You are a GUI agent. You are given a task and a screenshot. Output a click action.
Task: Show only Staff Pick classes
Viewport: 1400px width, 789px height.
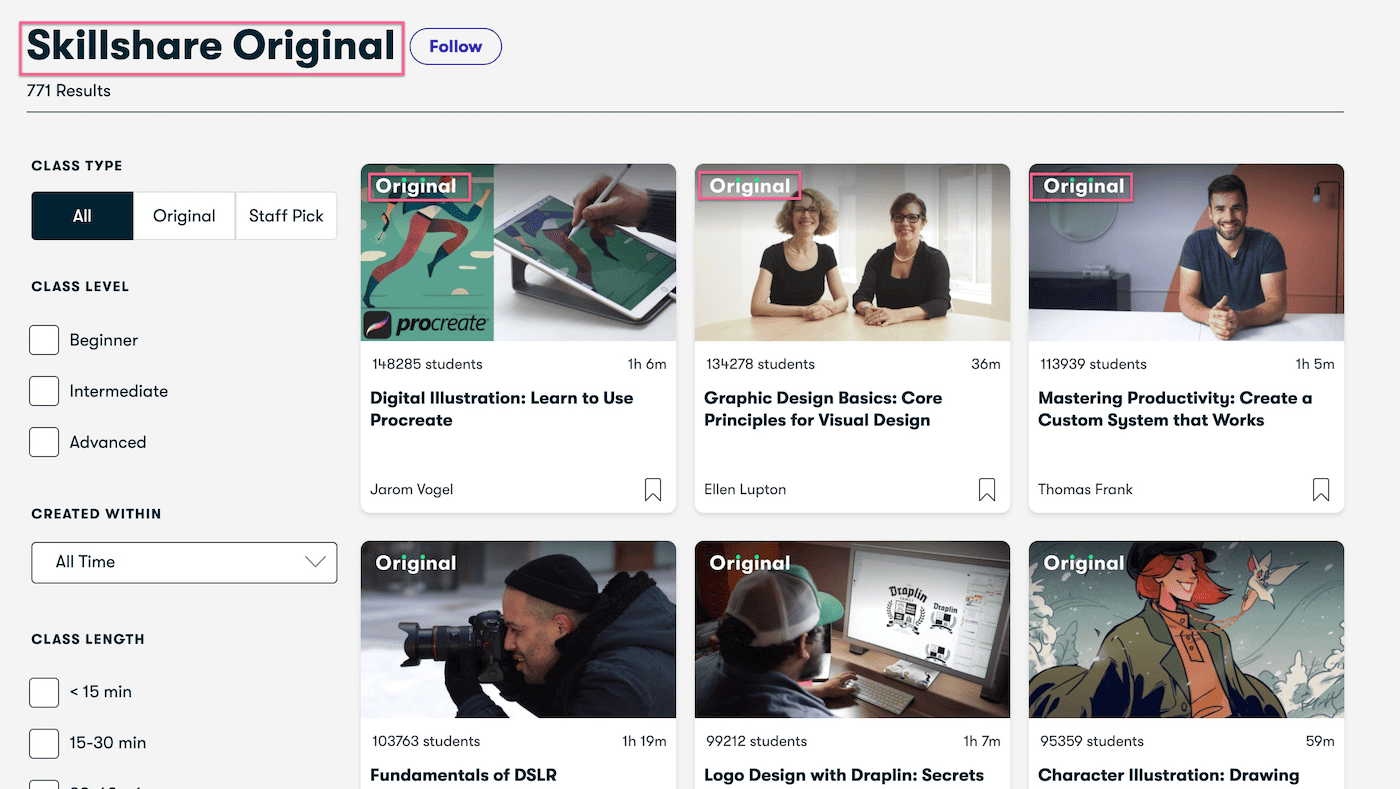(x=286, y=216)
